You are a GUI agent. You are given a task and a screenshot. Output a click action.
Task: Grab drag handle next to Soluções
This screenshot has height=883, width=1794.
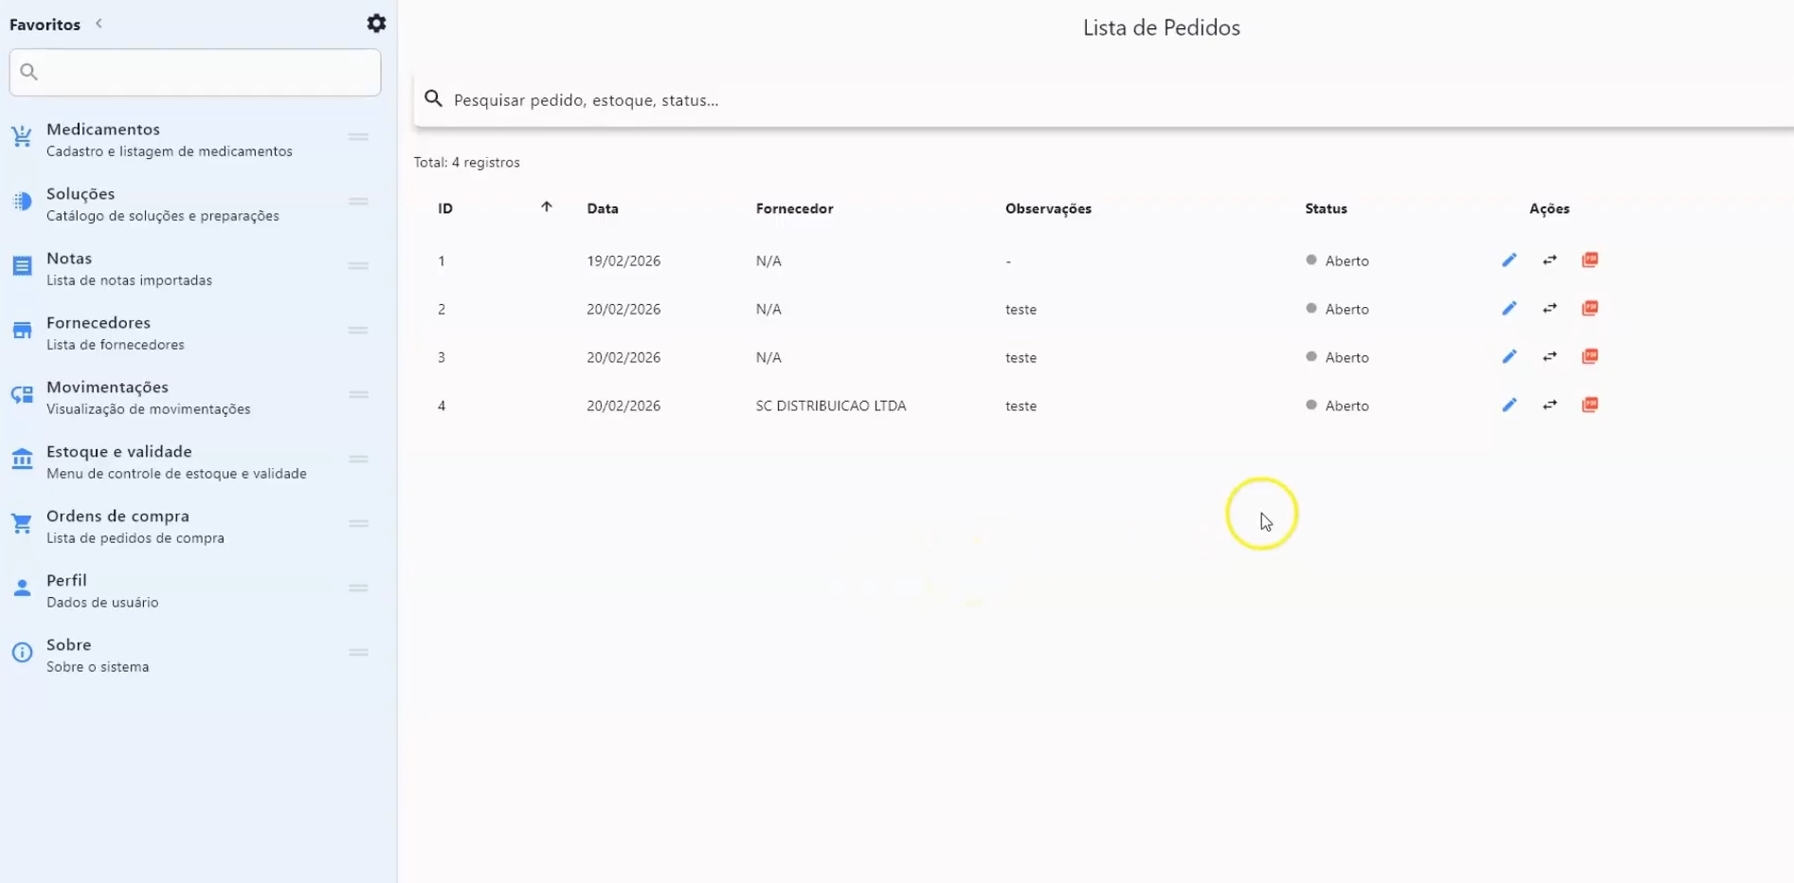pyautogui.click(x=358, y=201)
